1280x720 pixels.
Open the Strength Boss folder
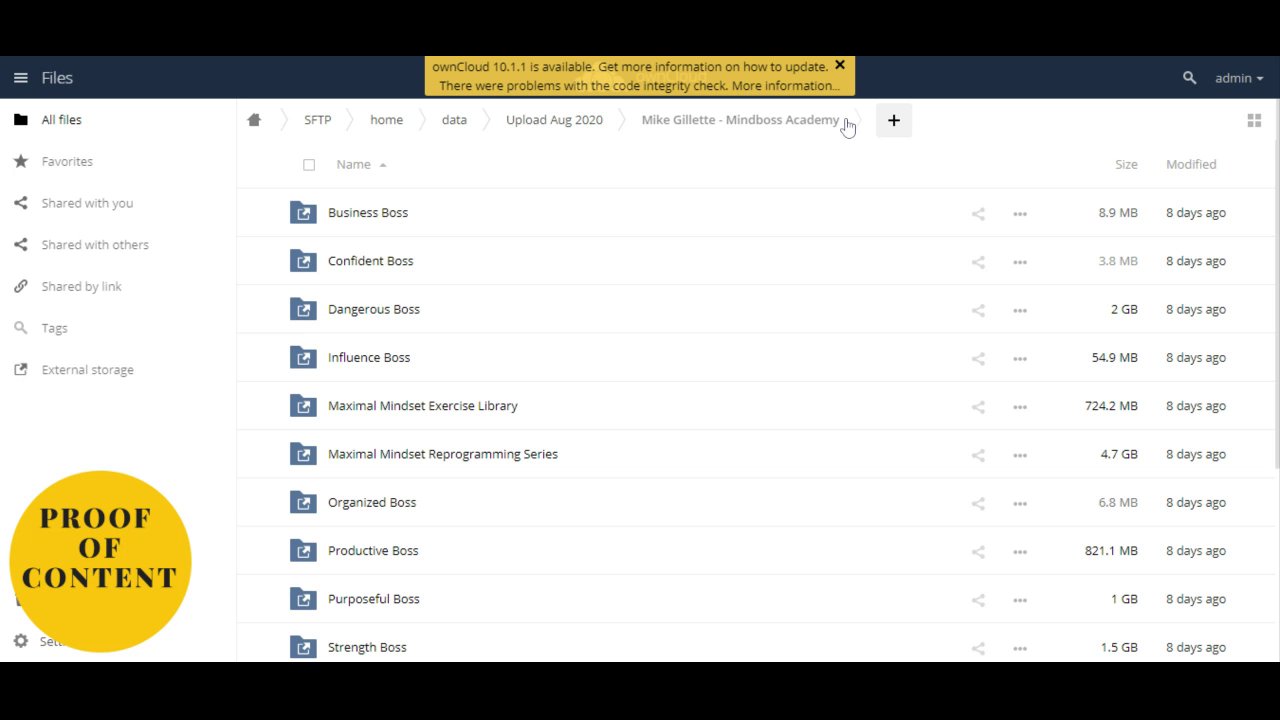[x=367, y=647]
